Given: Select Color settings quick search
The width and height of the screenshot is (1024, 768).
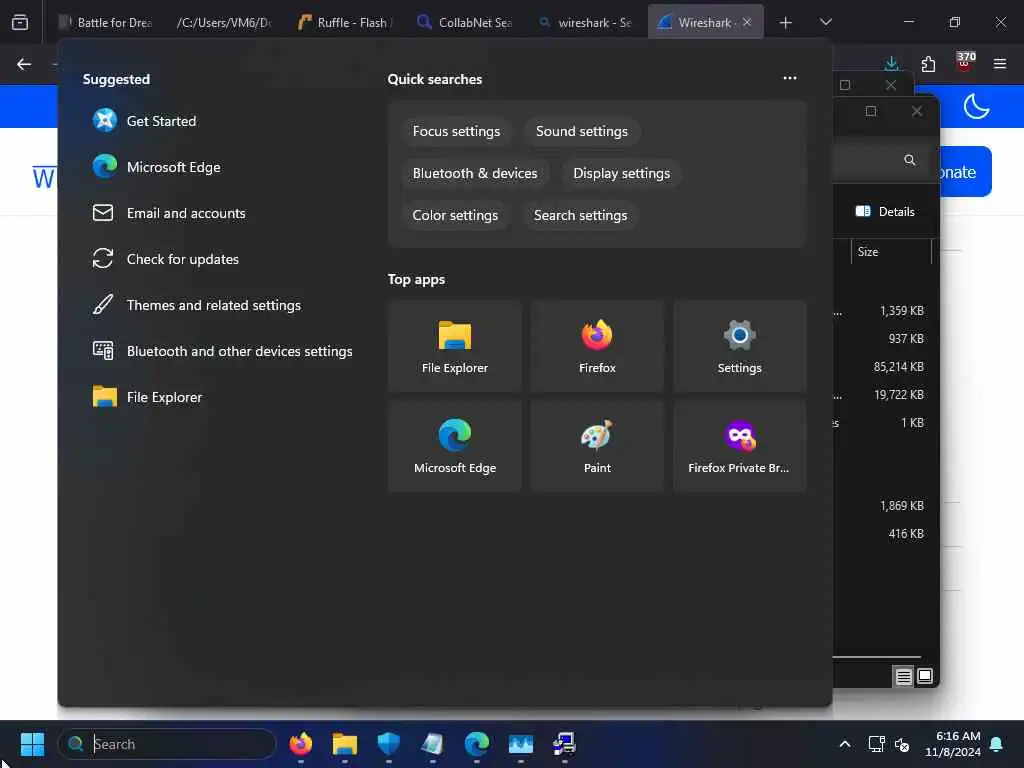Looking at the screenshot, I should [455, 215].
